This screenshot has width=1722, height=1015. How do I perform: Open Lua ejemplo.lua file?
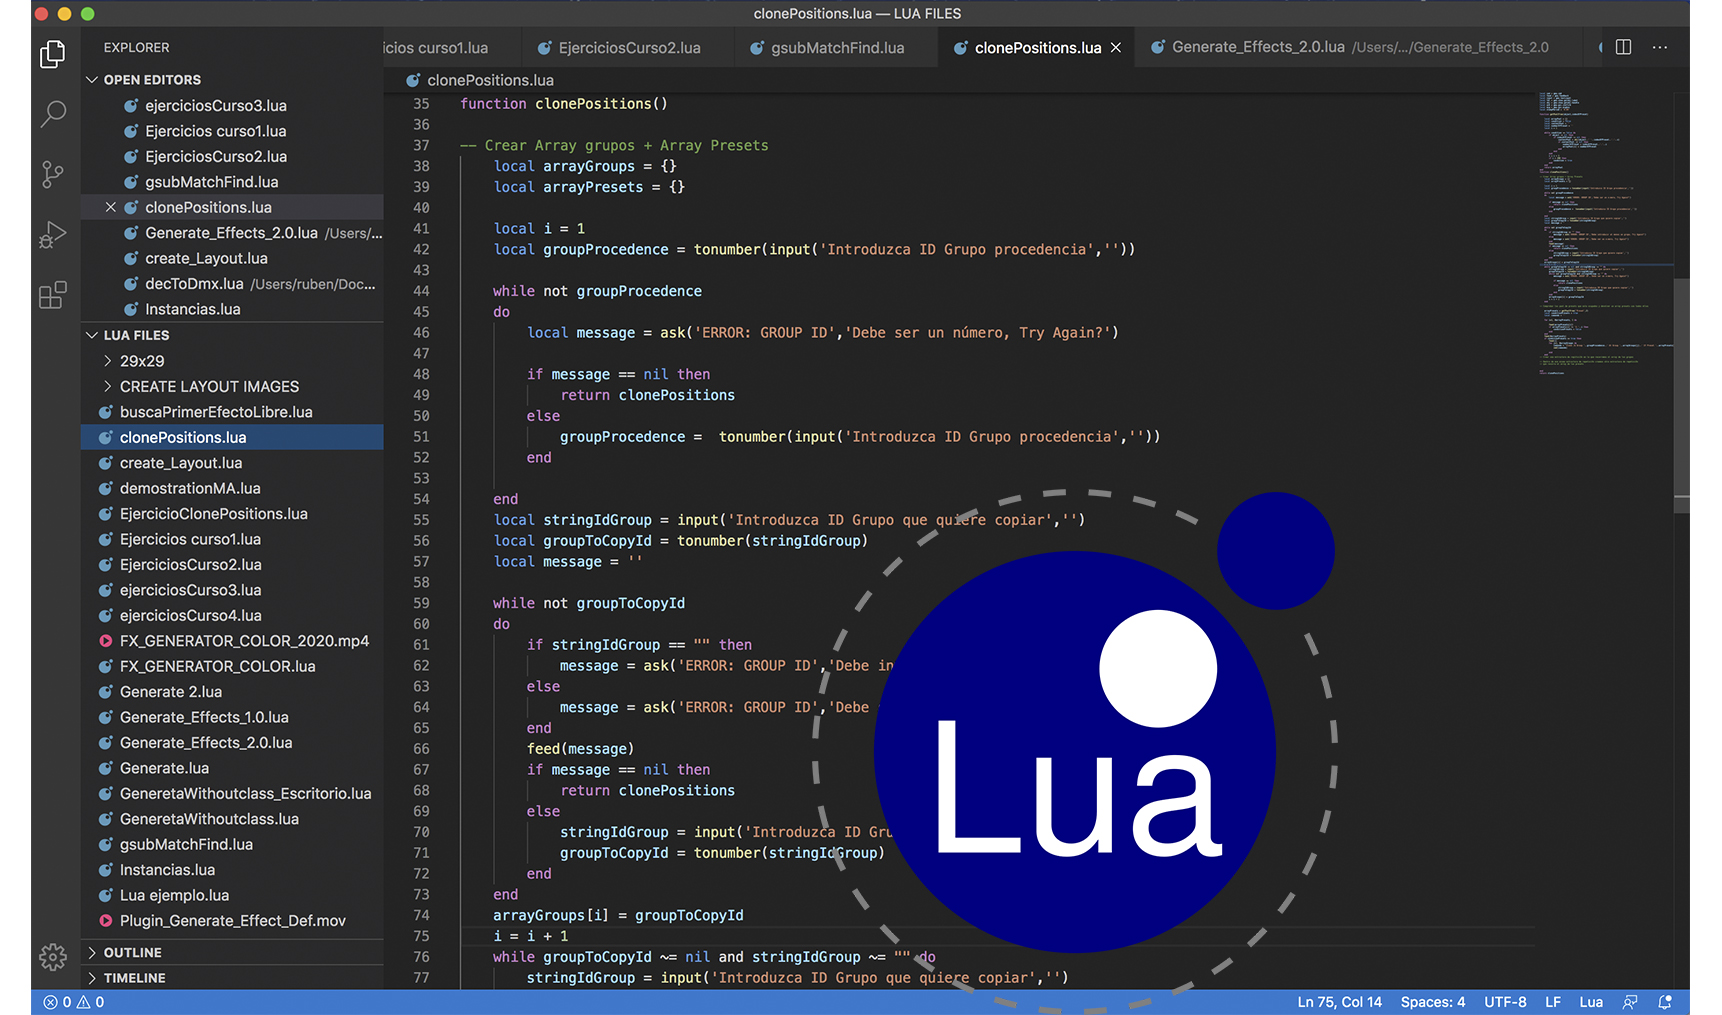point(232,896)
